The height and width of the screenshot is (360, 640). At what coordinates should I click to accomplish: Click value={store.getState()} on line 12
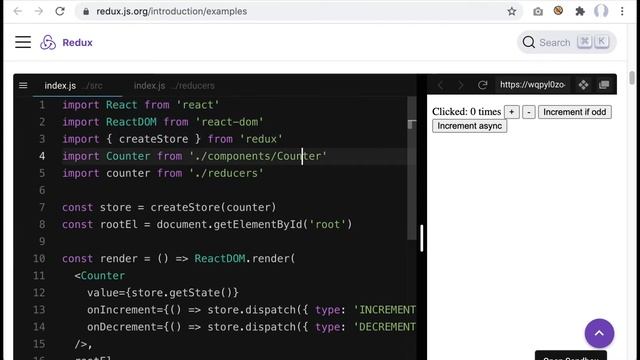pos(163,293)
